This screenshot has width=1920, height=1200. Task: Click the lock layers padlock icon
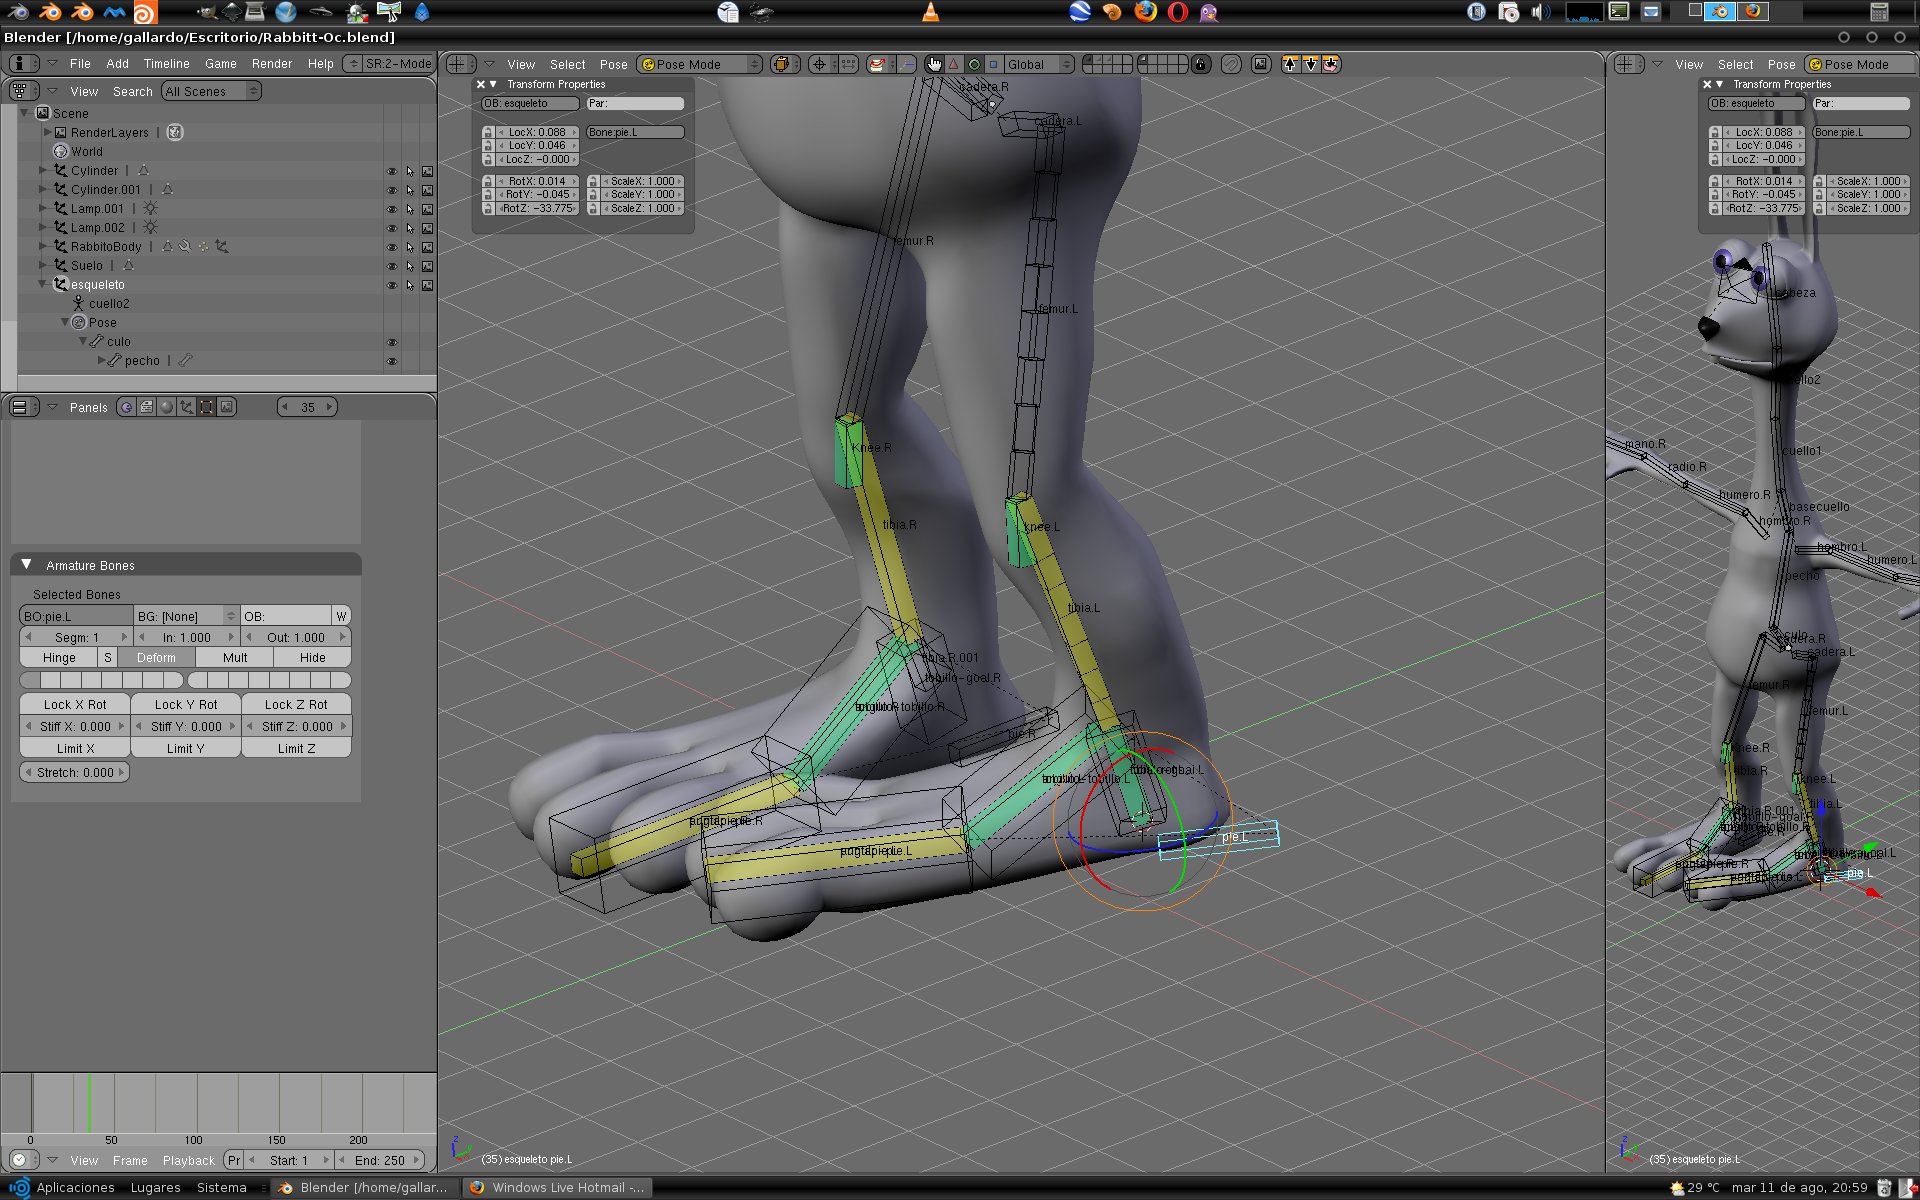1201,64
